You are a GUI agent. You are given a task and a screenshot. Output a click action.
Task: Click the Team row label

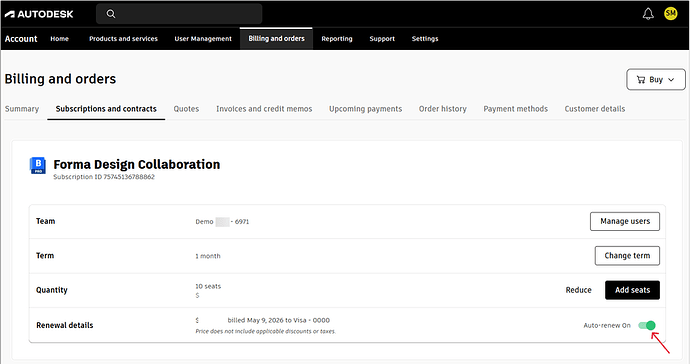click(45, 221)
